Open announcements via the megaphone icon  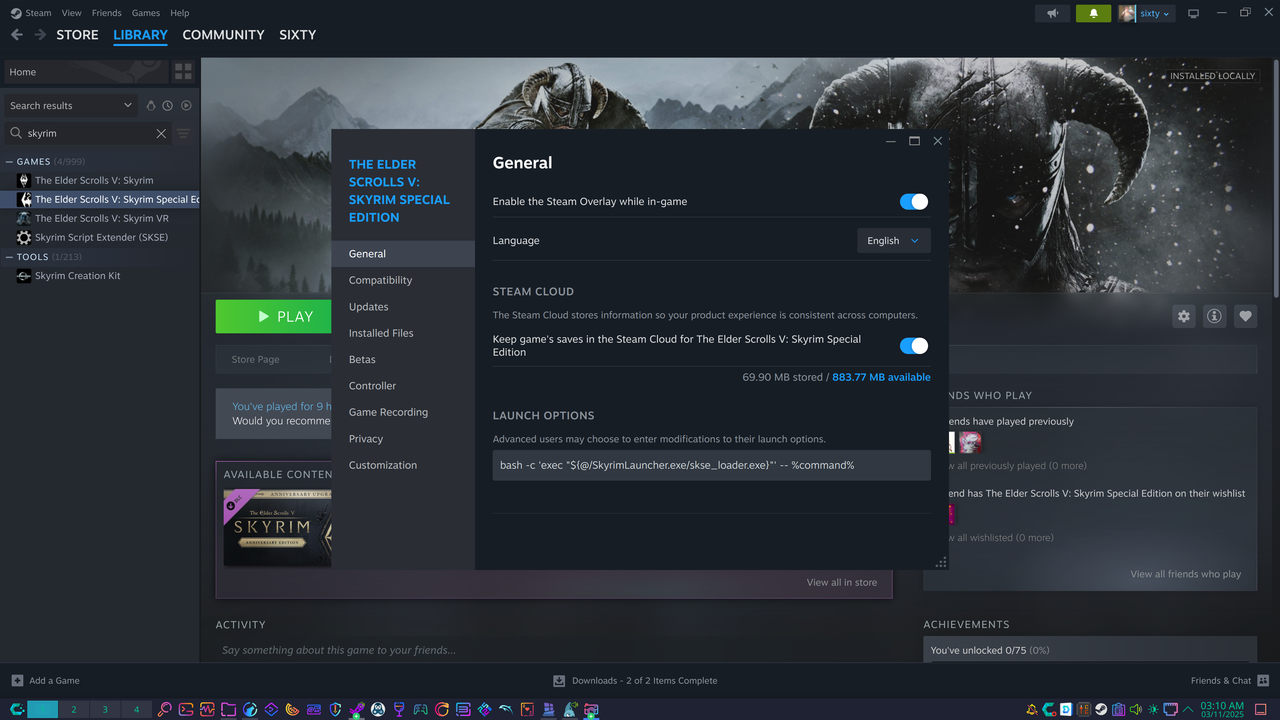point(1053,14)
